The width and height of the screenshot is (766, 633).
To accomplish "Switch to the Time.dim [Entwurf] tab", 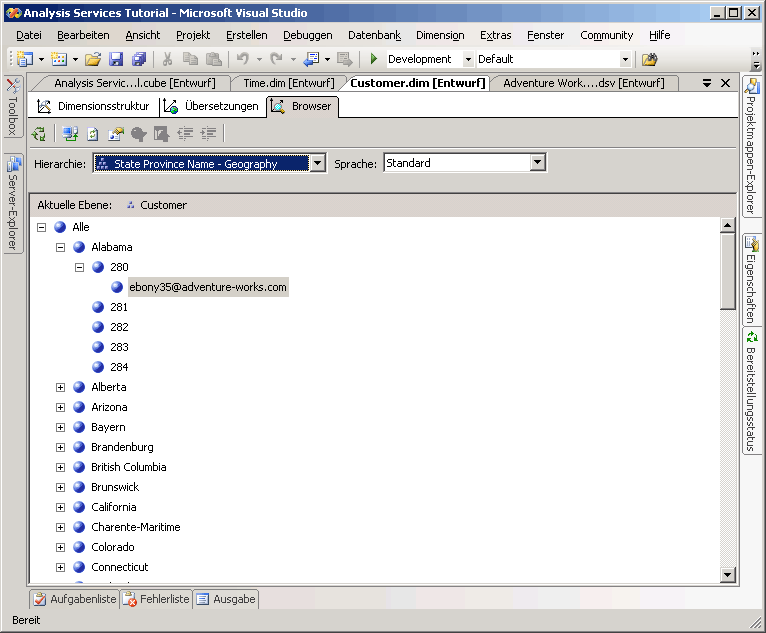I will point(288,83).
